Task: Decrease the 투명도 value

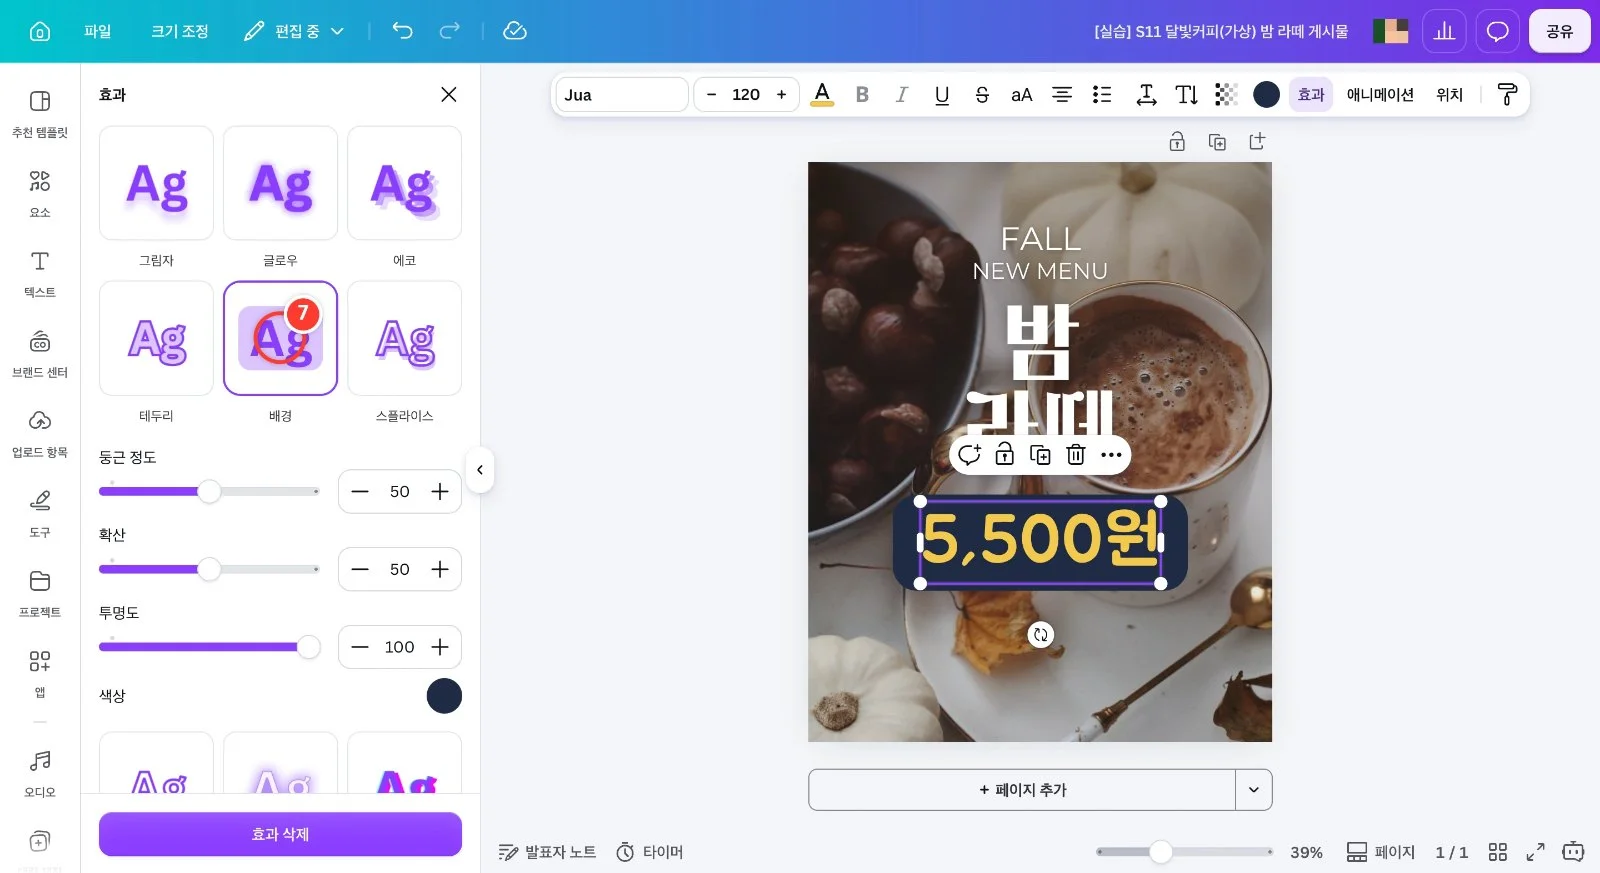Action: point(360,647)
